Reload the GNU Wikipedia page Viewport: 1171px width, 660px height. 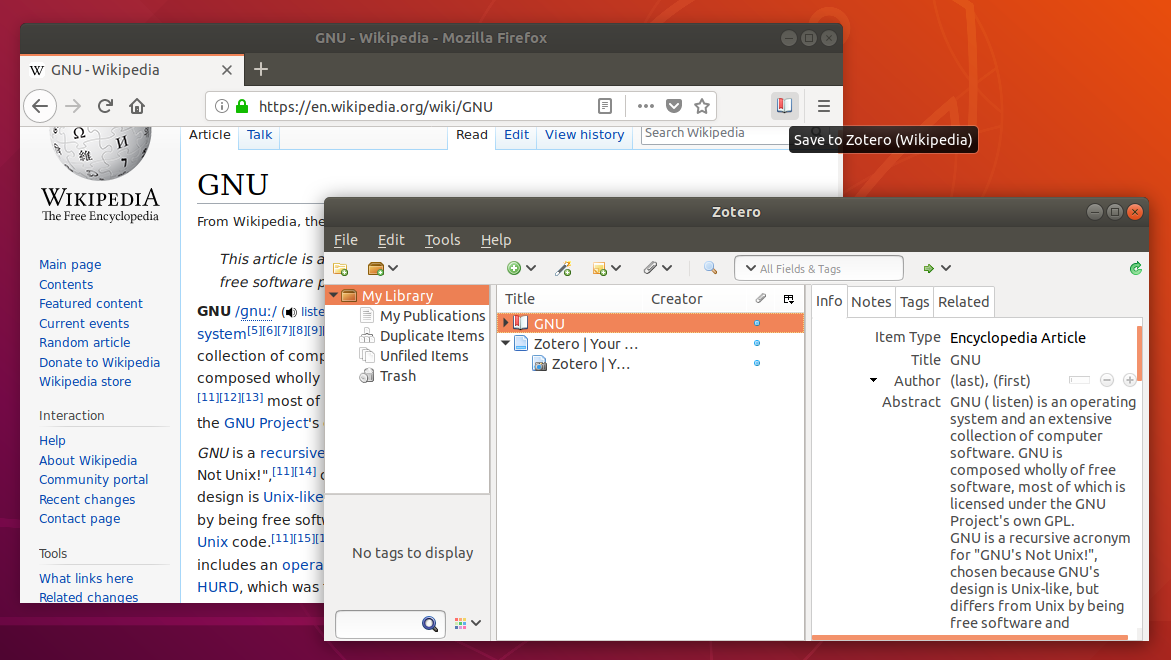pyautogui.click(x=105, y=106)
